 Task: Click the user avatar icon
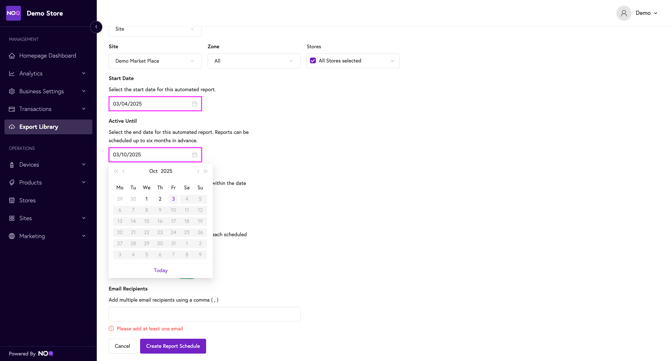(623, 13)
